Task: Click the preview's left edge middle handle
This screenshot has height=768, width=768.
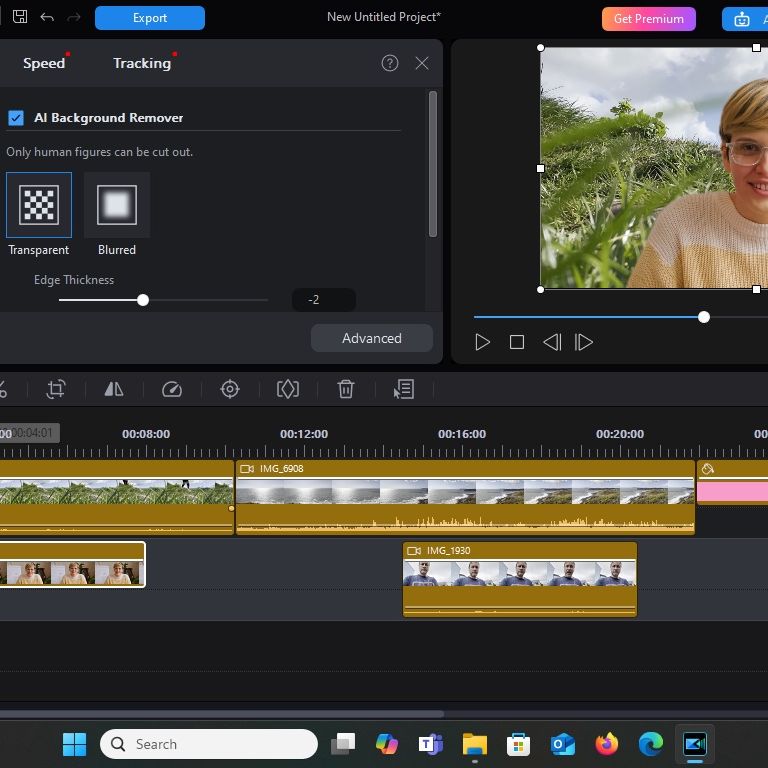Action: [x=540, y=168]
